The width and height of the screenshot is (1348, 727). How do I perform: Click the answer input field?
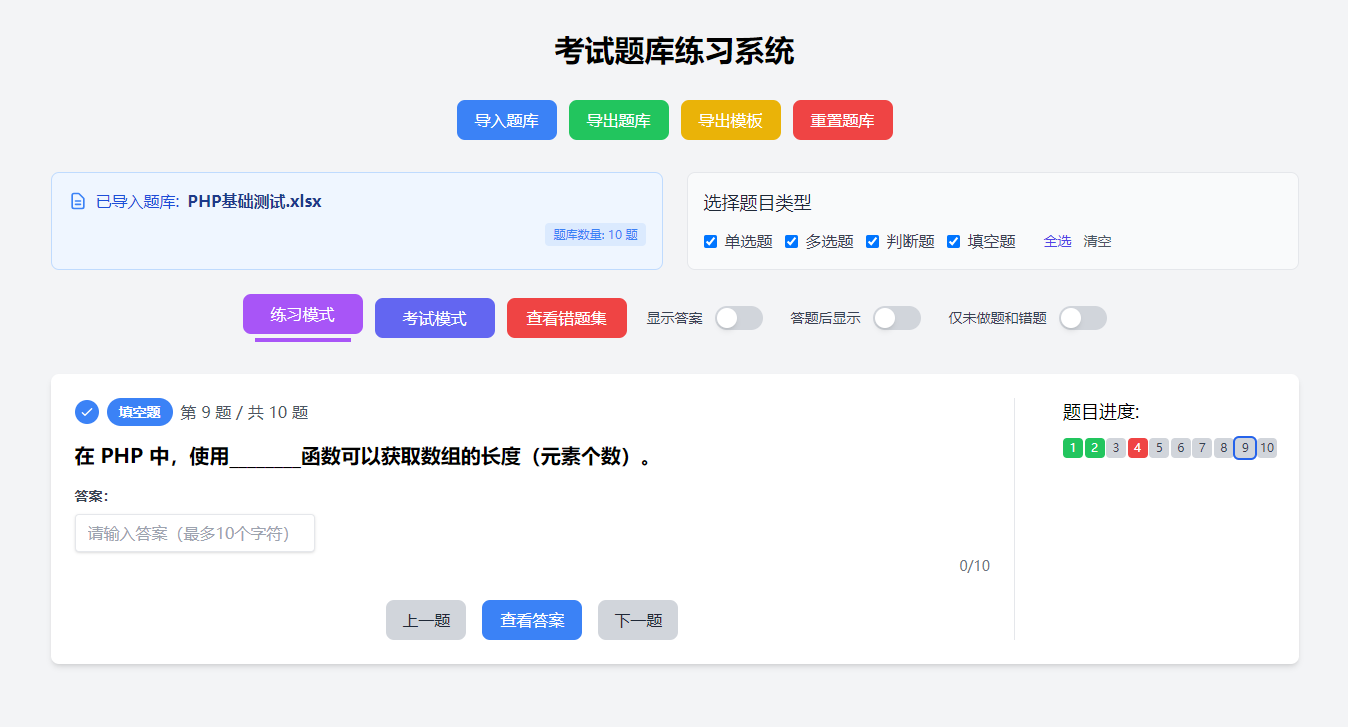[x=195, y=533]
